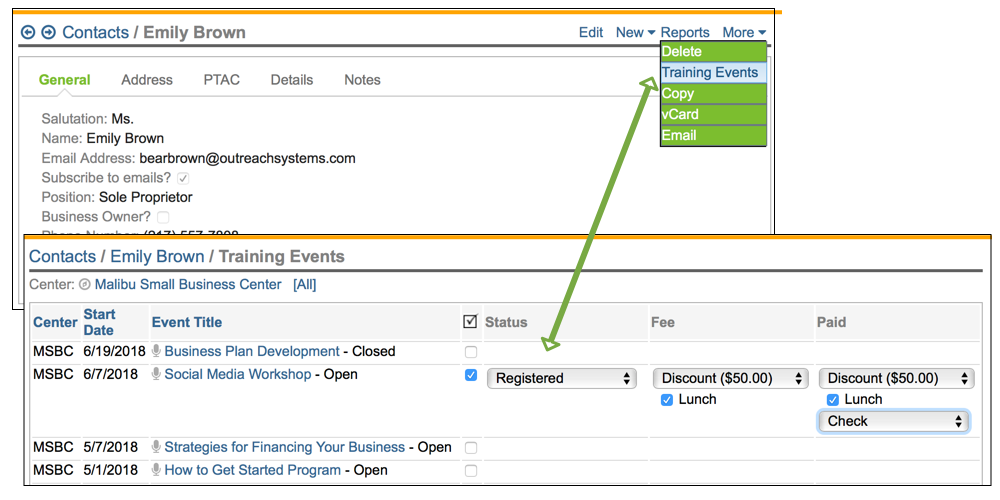This screenshot has width=1000, height=500.
Task: Uncheck the Social Media Workshop row checkbox
Action: 471,375
